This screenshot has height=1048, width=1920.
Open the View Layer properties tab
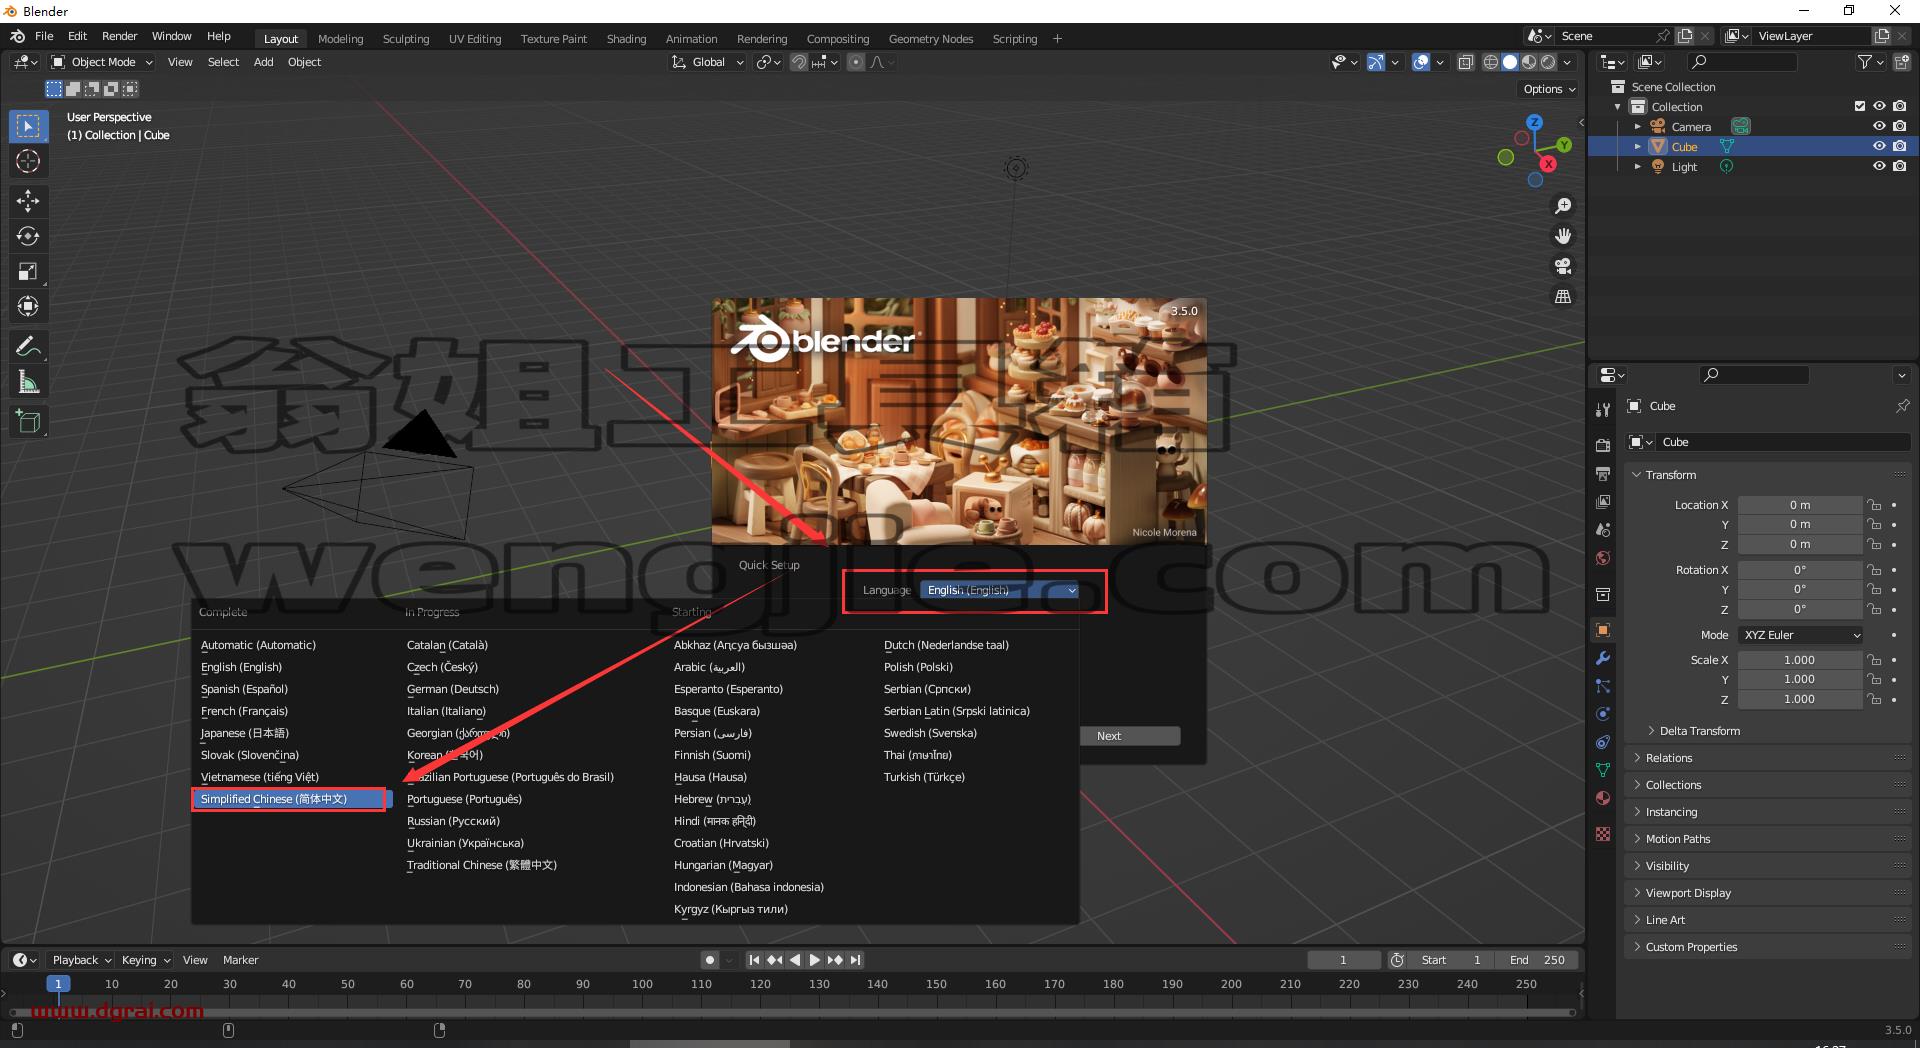pyautogui.click(x=1603, y=501)
